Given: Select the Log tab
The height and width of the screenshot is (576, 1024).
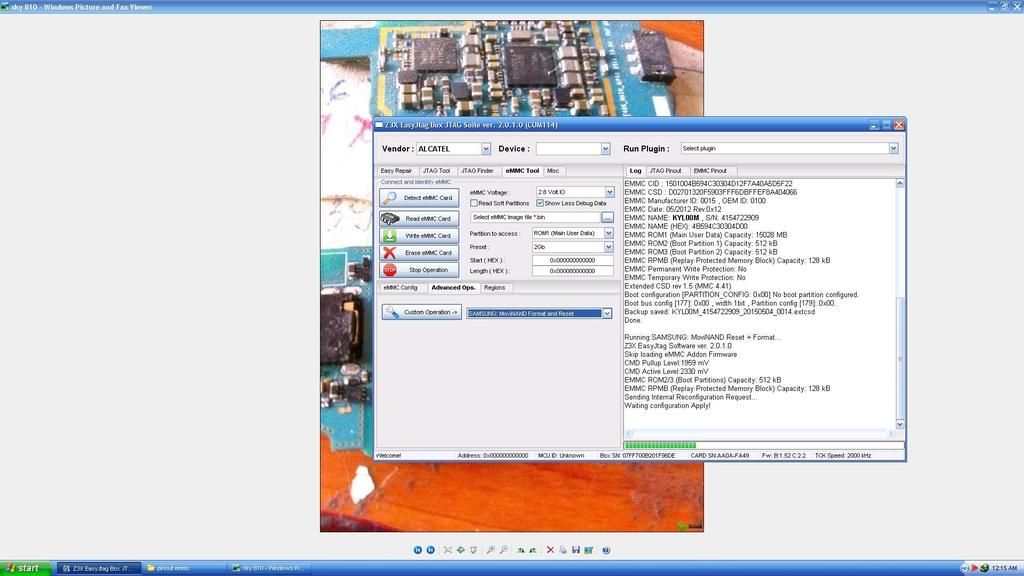Looking at the screenshot, I should [635, 171].
